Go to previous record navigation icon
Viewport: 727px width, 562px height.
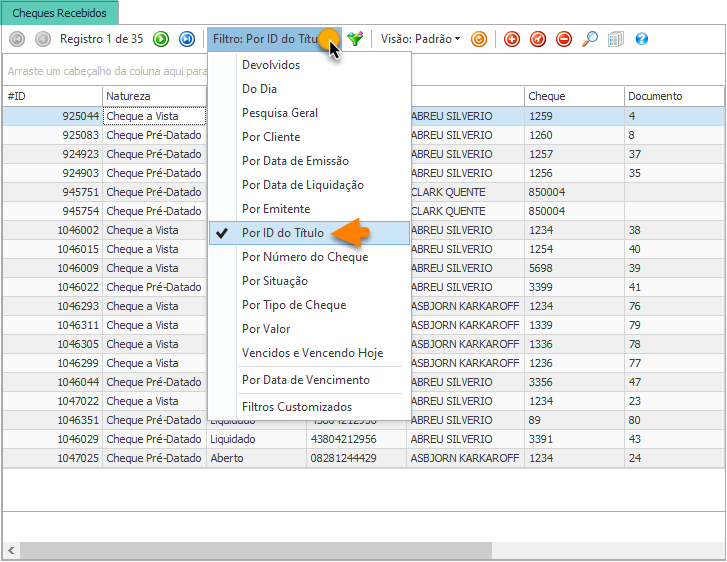click(x=43, y=39)
